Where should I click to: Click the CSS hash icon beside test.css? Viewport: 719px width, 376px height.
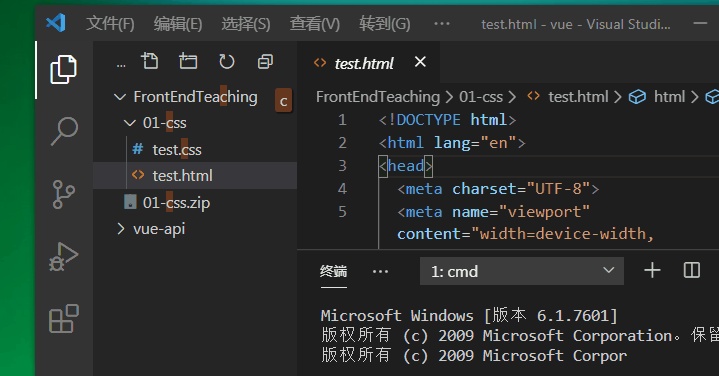tap(138, 149)
